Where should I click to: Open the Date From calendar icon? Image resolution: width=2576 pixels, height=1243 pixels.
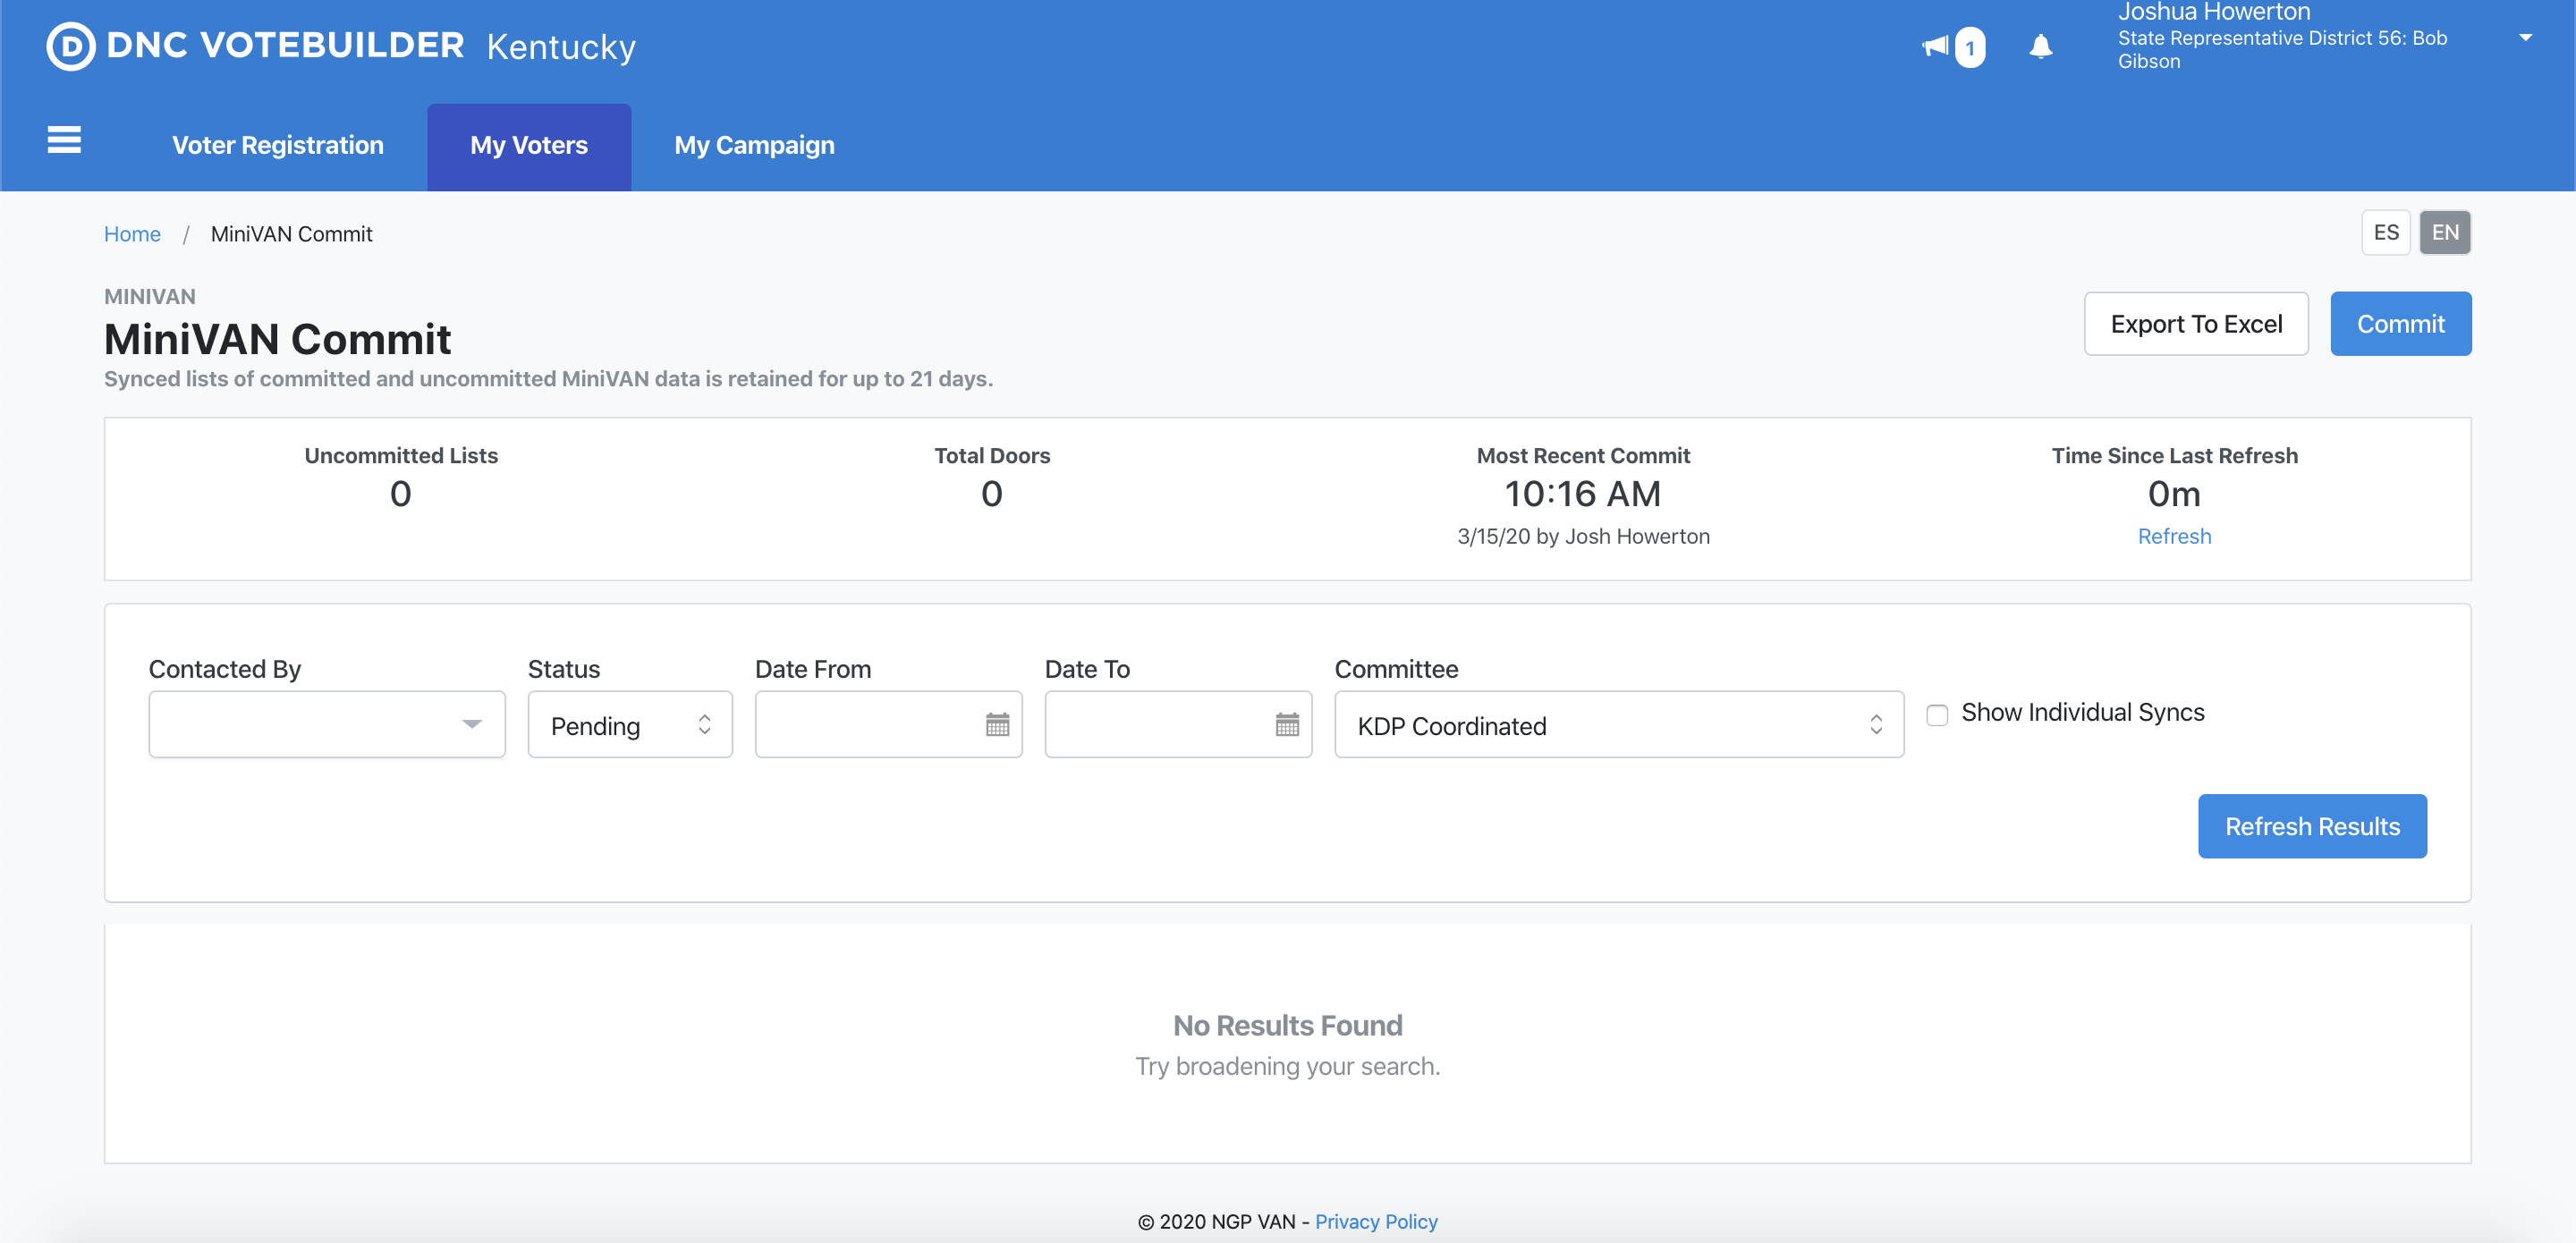[x=997, y=724]
